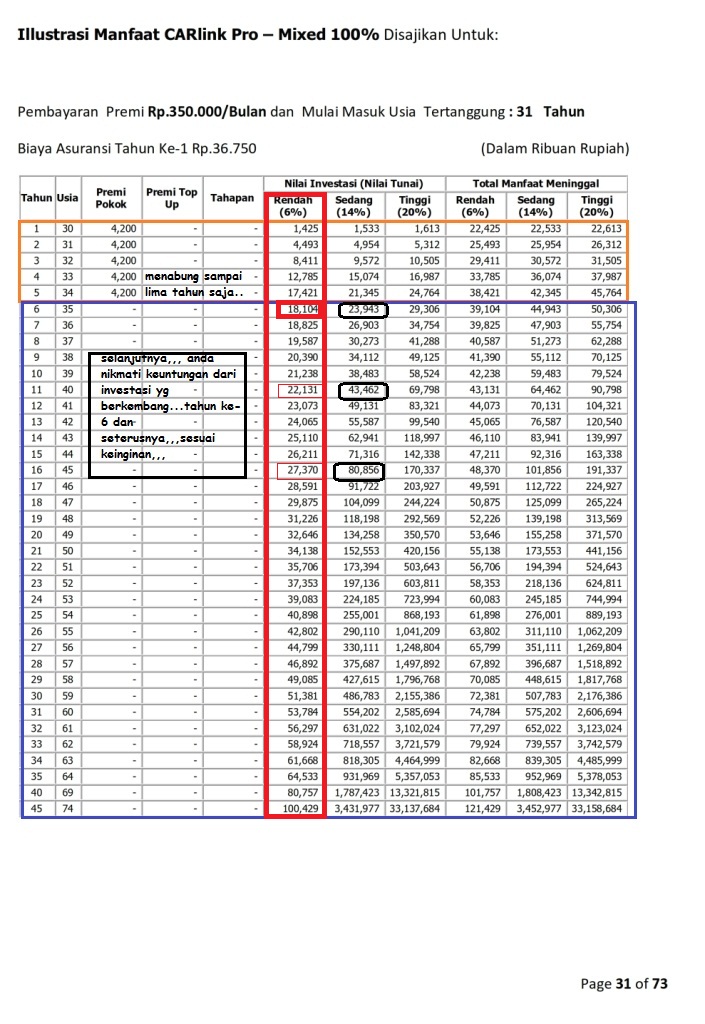The width and height of the screenshot is (705, 1024).
Task: Click the "(Dalam Ribuan Rupiah)" note
Action: [x=555, y=148]
